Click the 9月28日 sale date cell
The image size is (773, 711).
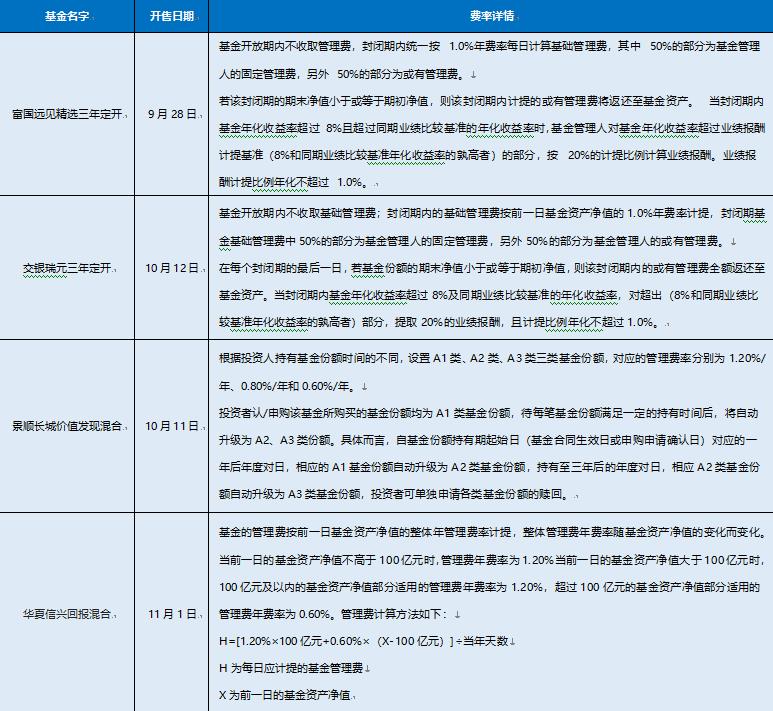click(x=172, y=115)
